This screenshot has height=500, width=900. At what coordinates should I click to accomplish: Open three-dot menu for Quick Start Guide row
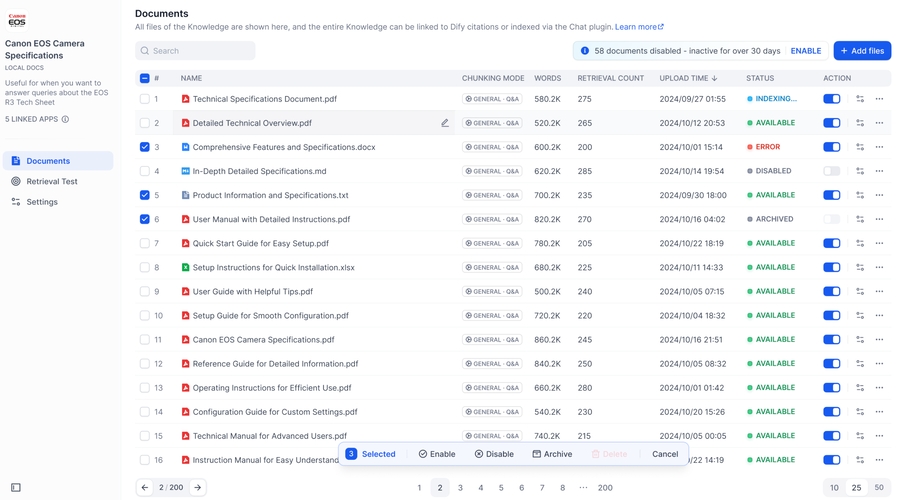879,243
